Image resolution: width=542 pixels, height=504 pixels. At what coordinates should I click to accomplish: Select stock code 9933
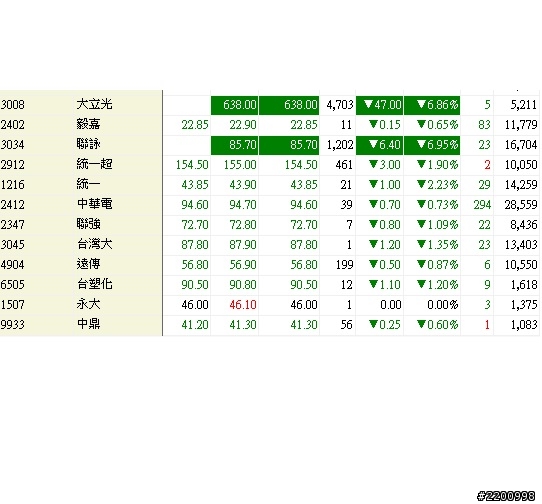[x=12, y=325]
